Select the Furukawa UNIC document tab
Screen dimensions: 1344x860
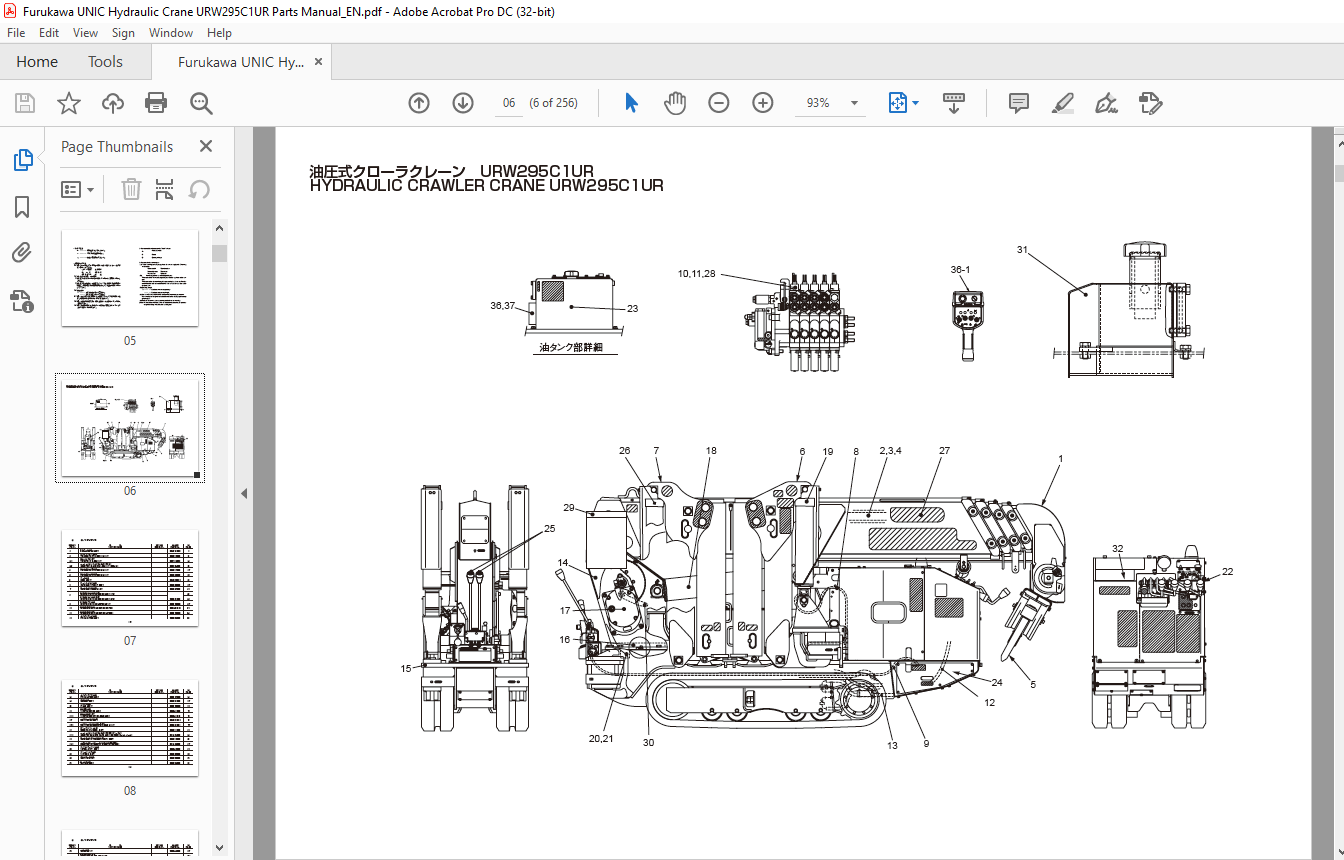click(x=240, y=62)
